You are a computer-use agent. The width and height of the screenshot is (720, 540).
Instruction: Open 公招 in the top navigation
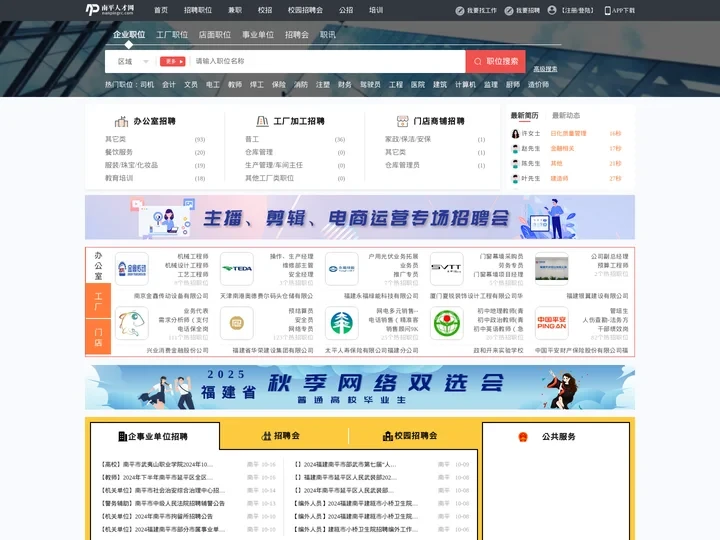[346, 10]
